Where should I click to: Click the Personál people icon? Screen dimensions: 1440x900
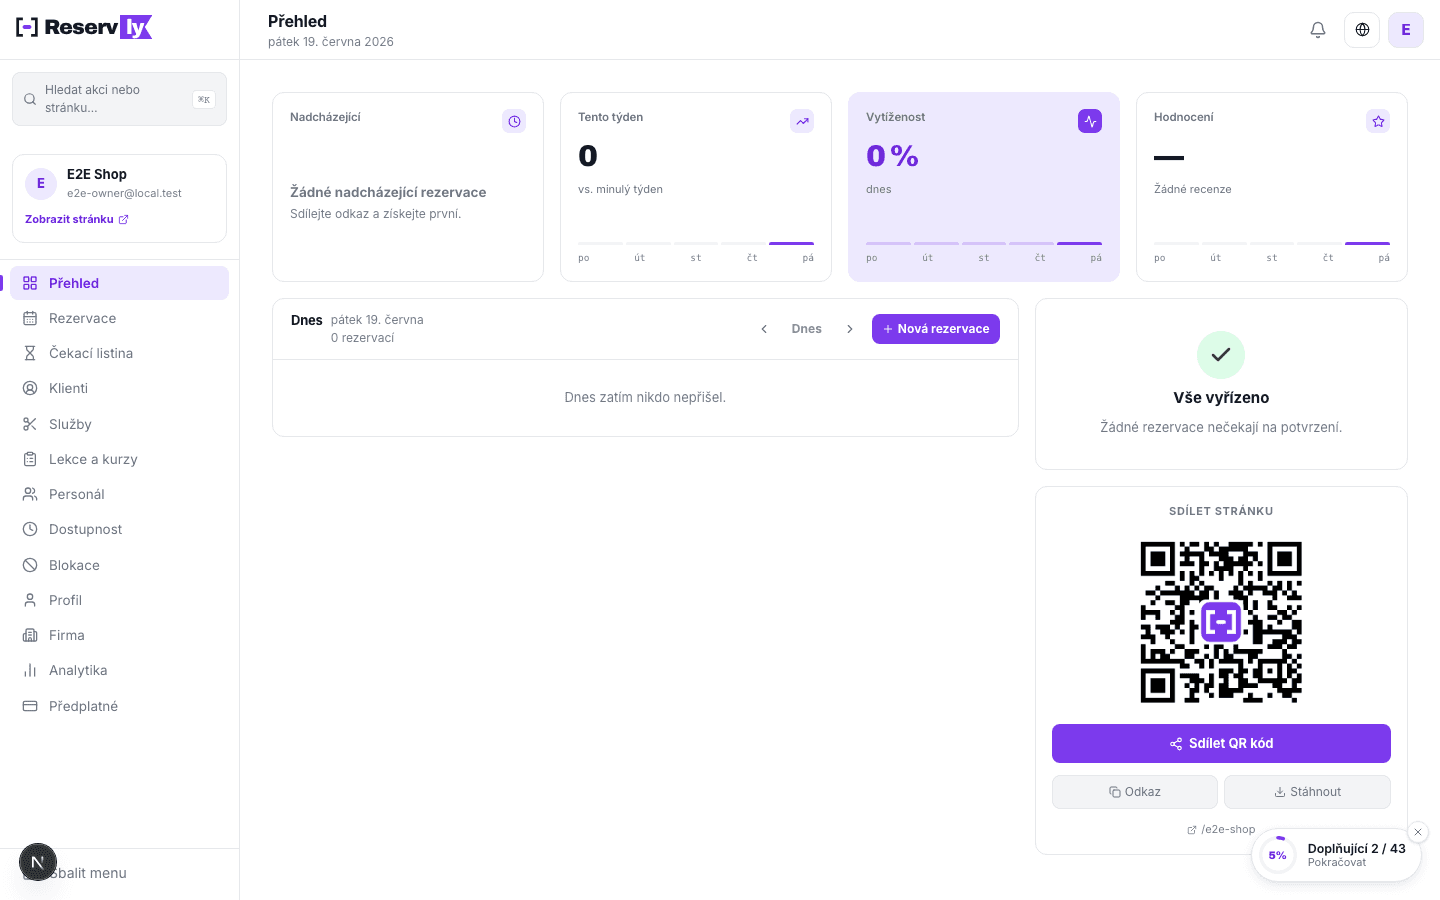coord(30,494)
